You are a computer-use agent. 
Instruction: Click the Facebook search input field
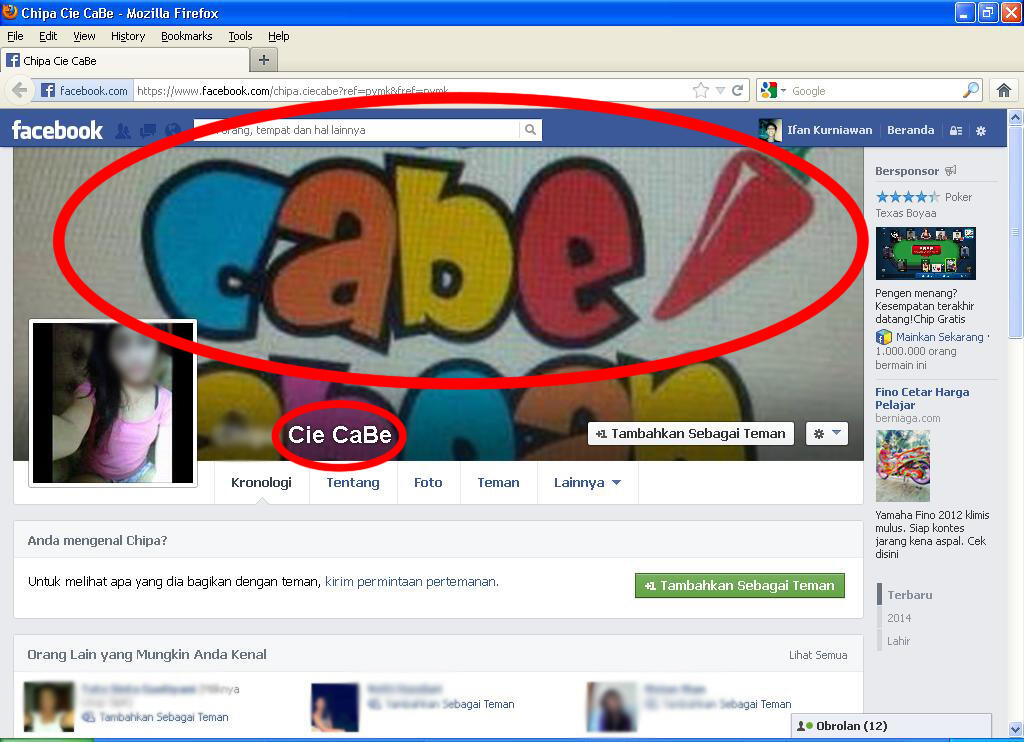tap(357, 129)
